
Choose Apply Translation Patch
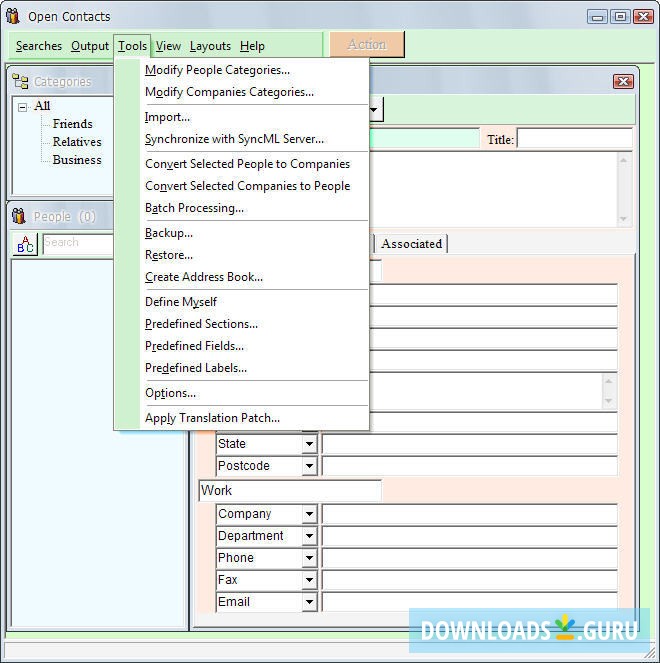click(254, 418)
